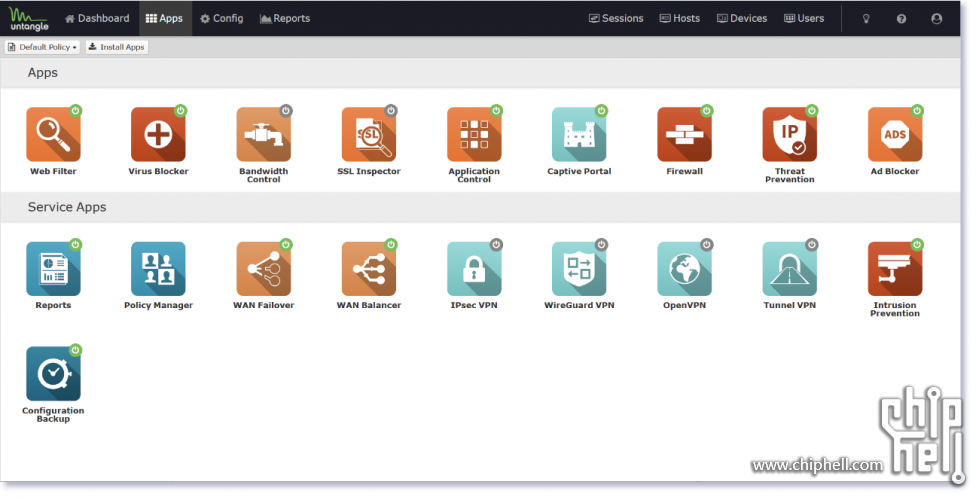Click the Policy Manager label text
The image size is (979, 500).
[158, 305]
